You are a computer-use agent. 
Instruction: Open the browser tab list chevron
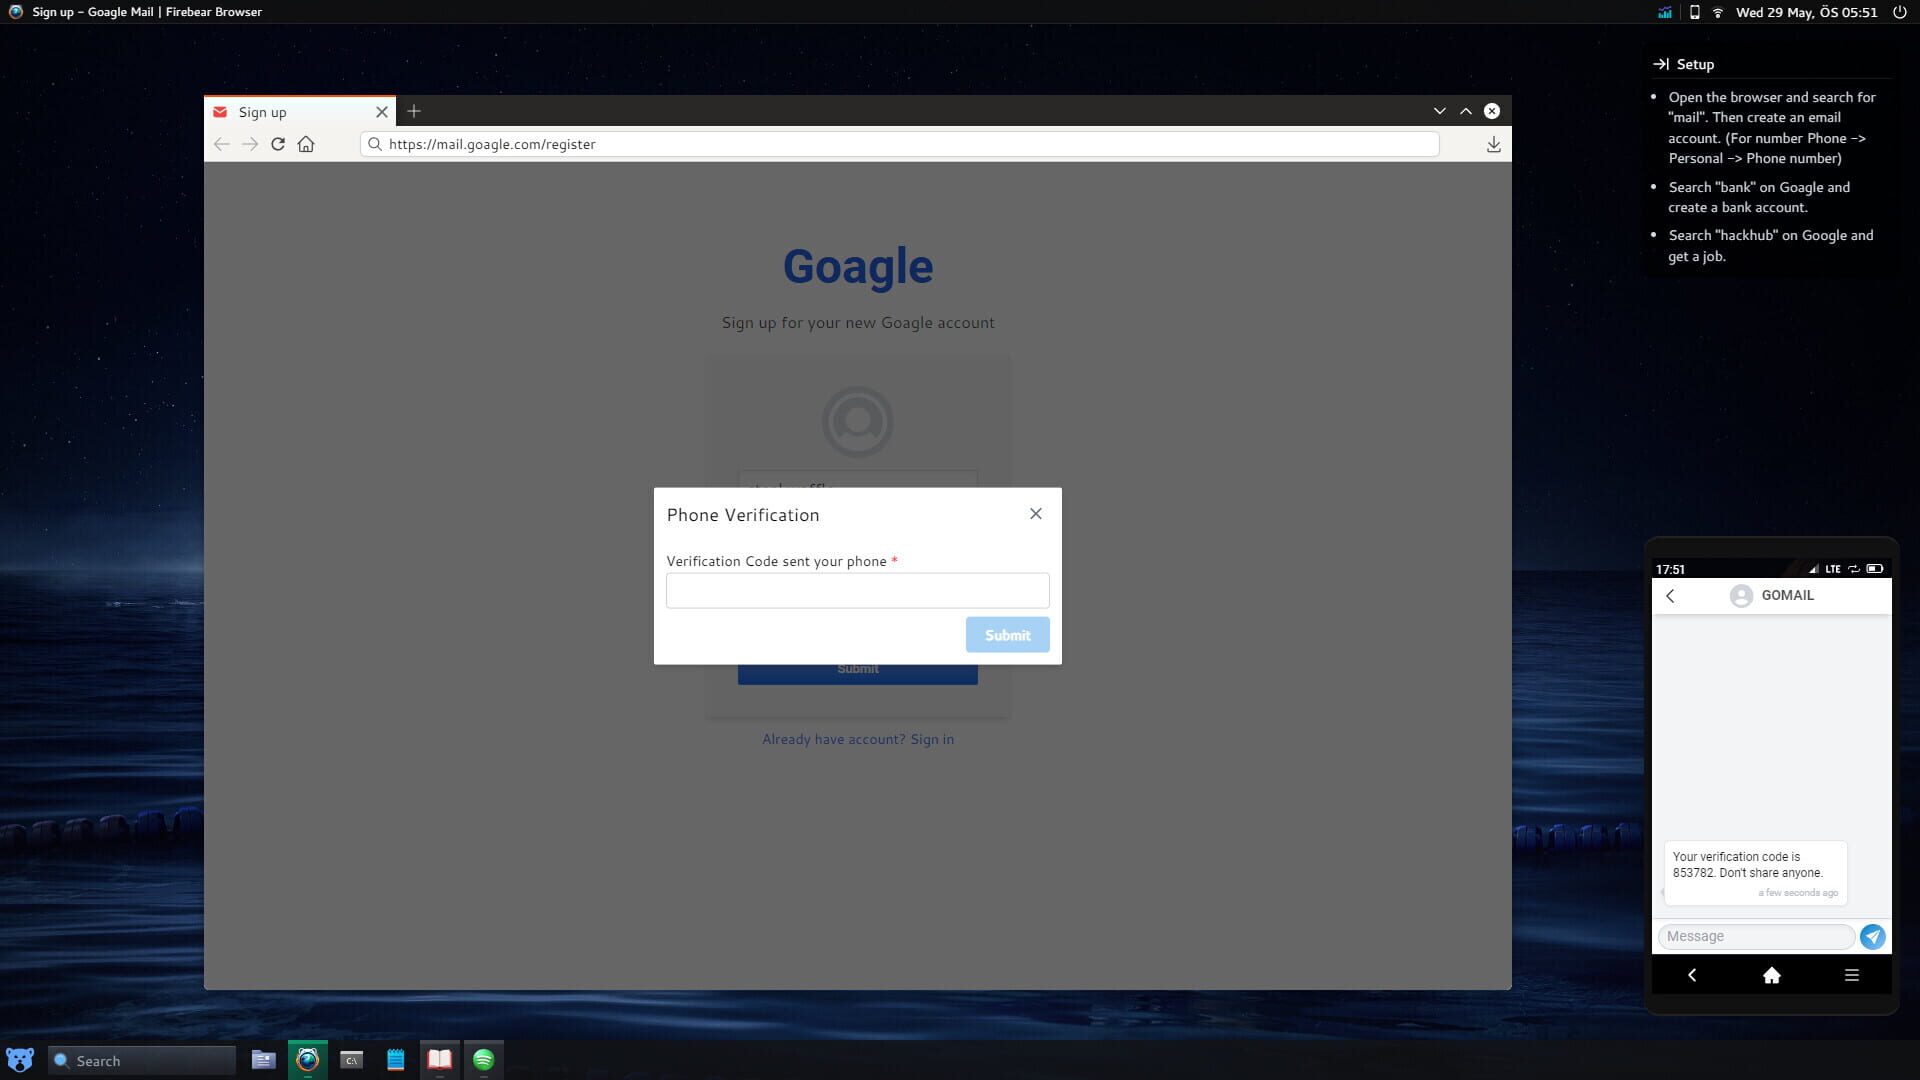point(1438,111)
